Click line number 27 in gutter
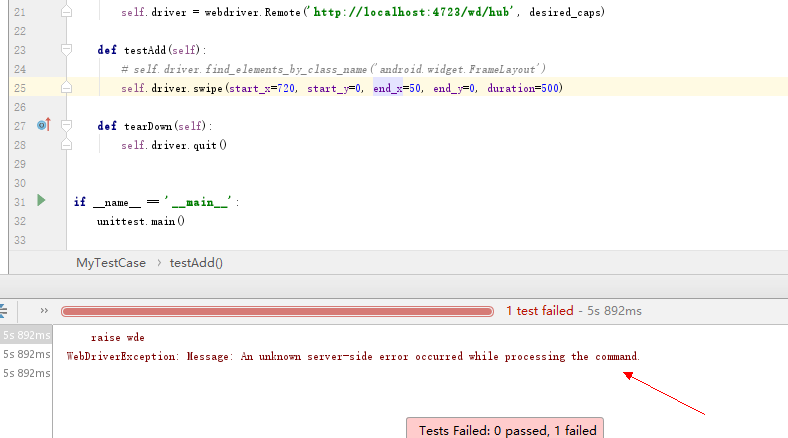The height and width of the screenshot is (438, 788). pyautogui.click(x=20, y=126)
